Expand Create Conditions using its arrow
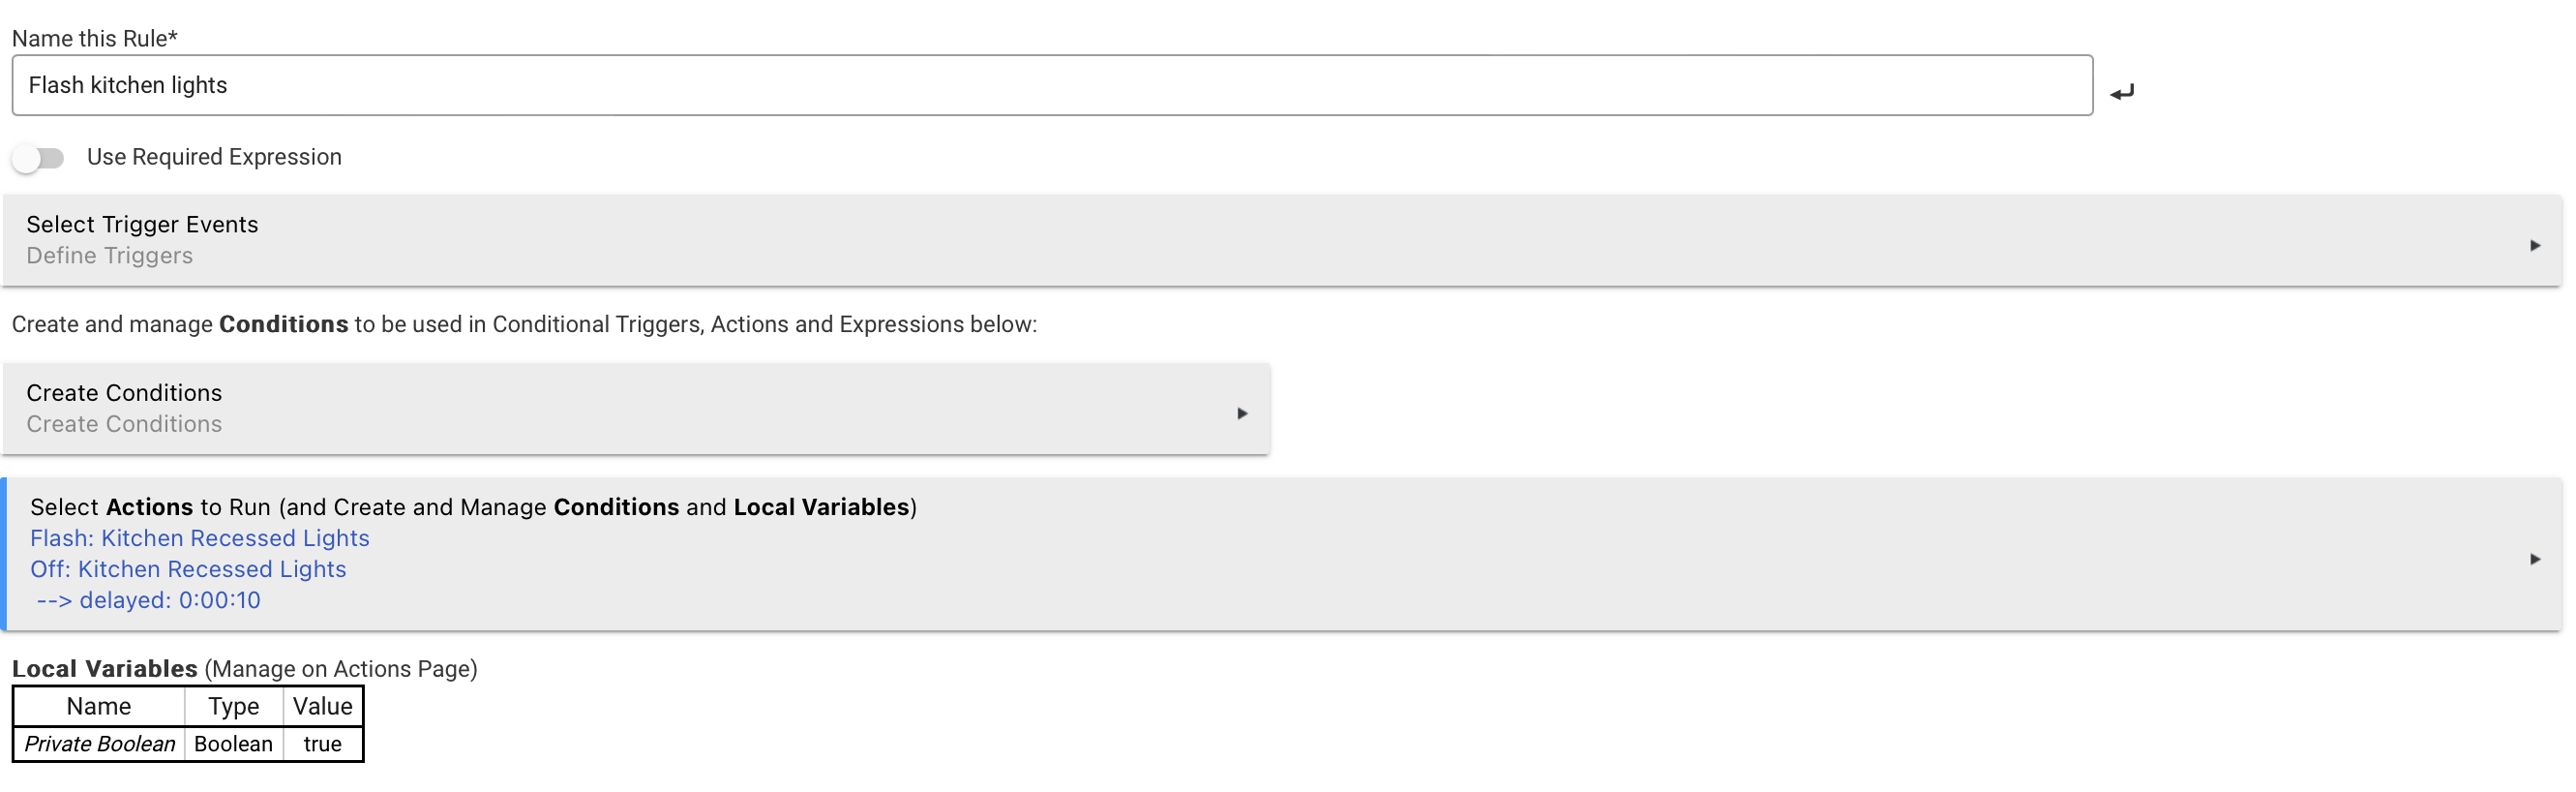 tap(1242, 413)
